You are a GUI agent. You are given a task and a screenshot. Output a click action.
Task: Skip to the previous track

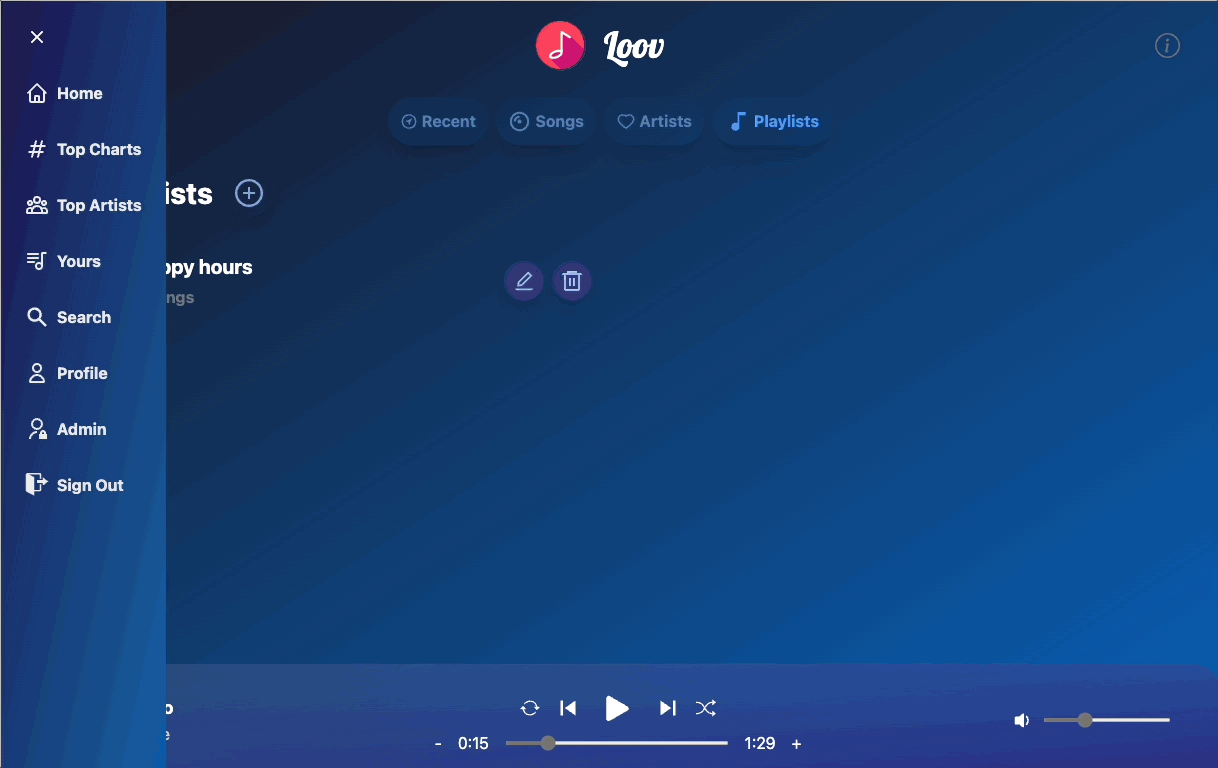(x=568, y=708)
